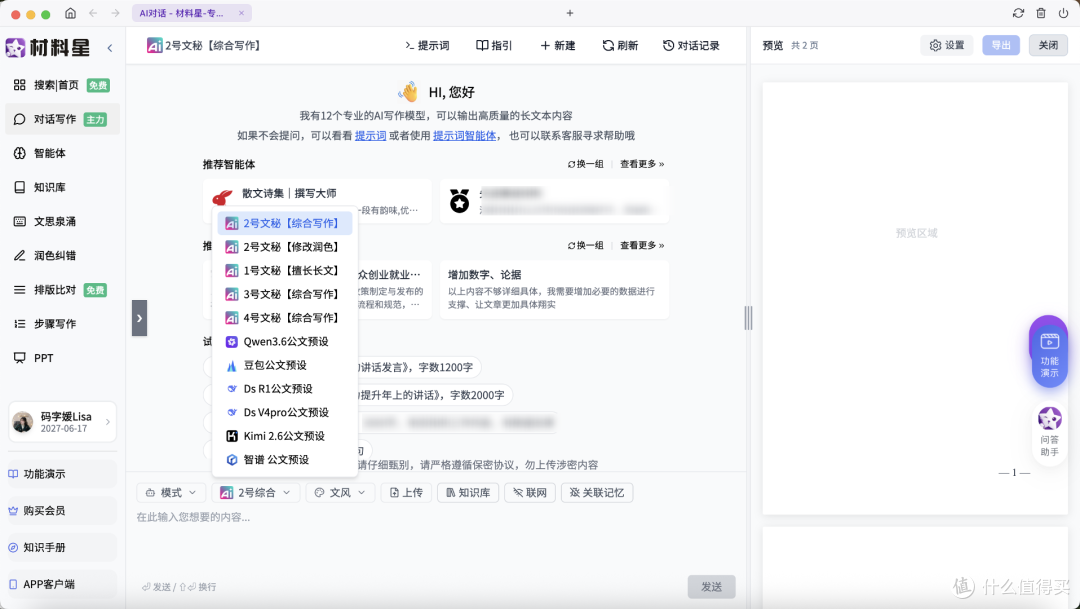Open the 文风 dropdown
This screenshot has width=1080, height=609.
[340, 493]
